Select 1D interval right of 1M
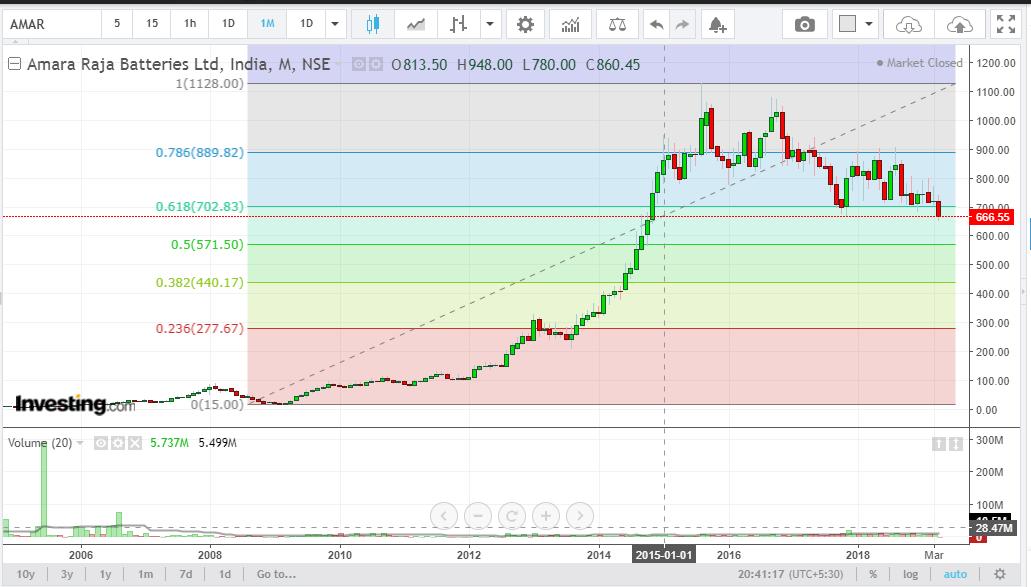This screenshot has width=1031, height=587. pyautogui.click(x=306, y=24)
